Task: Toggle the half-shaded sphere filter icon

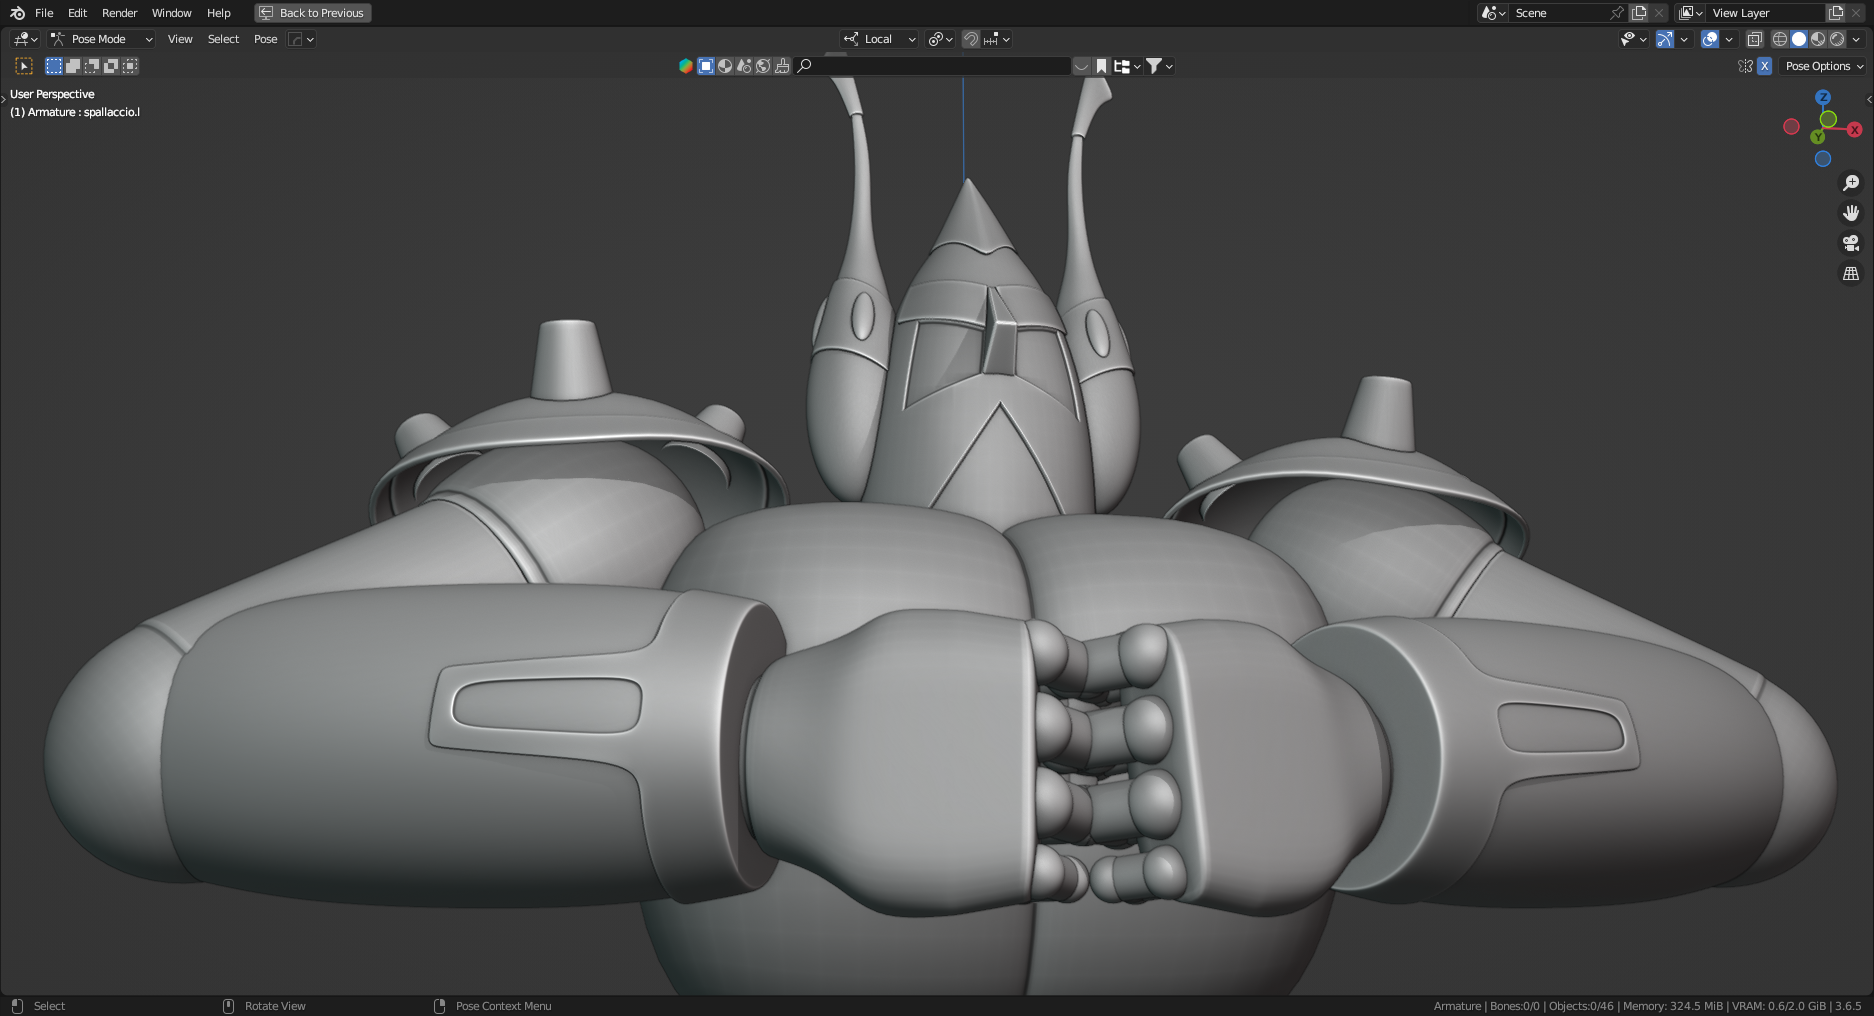Action: [725, 66]
